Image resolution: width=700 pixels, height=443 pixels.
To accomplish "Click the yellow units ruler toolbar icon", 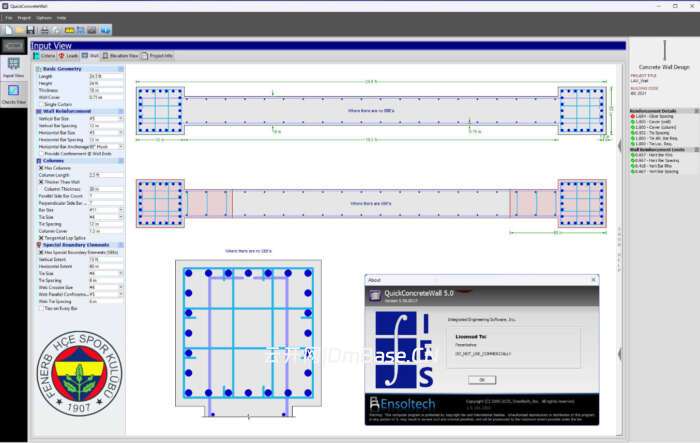I will coord(69,30).
